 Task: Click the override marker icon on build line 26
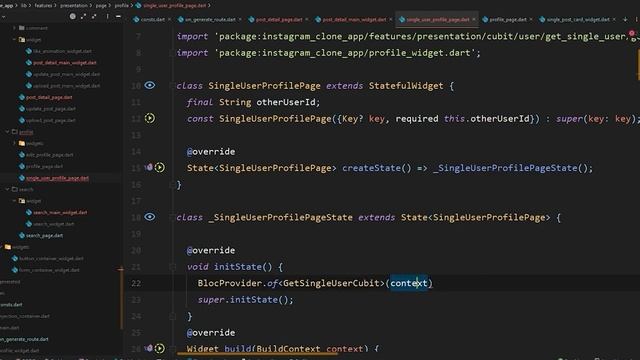coord(149,348)
